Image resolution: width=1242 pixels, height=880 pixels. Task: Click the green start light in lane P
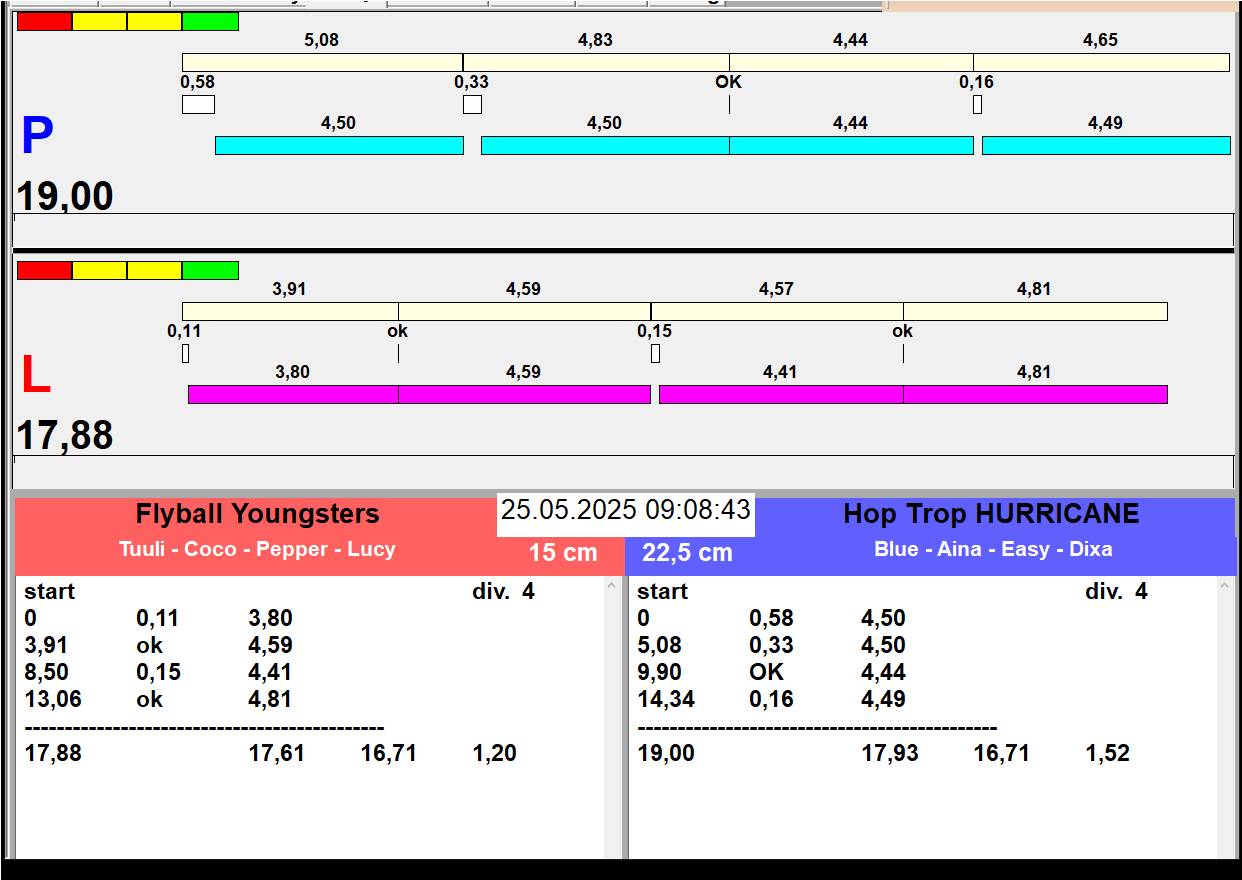click(210, 21)
